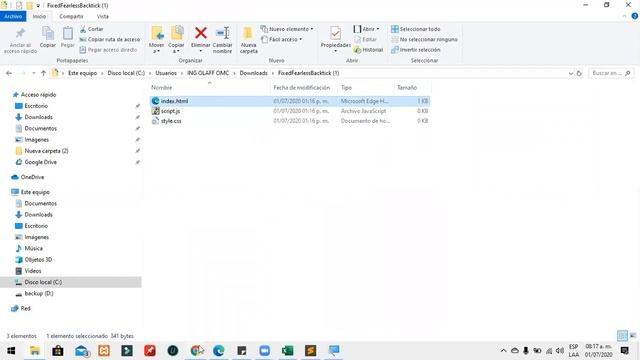Click Seleccionar todo
Viewport: 640px width, 360px height.
pyautogui.click(x=416, y=29)
